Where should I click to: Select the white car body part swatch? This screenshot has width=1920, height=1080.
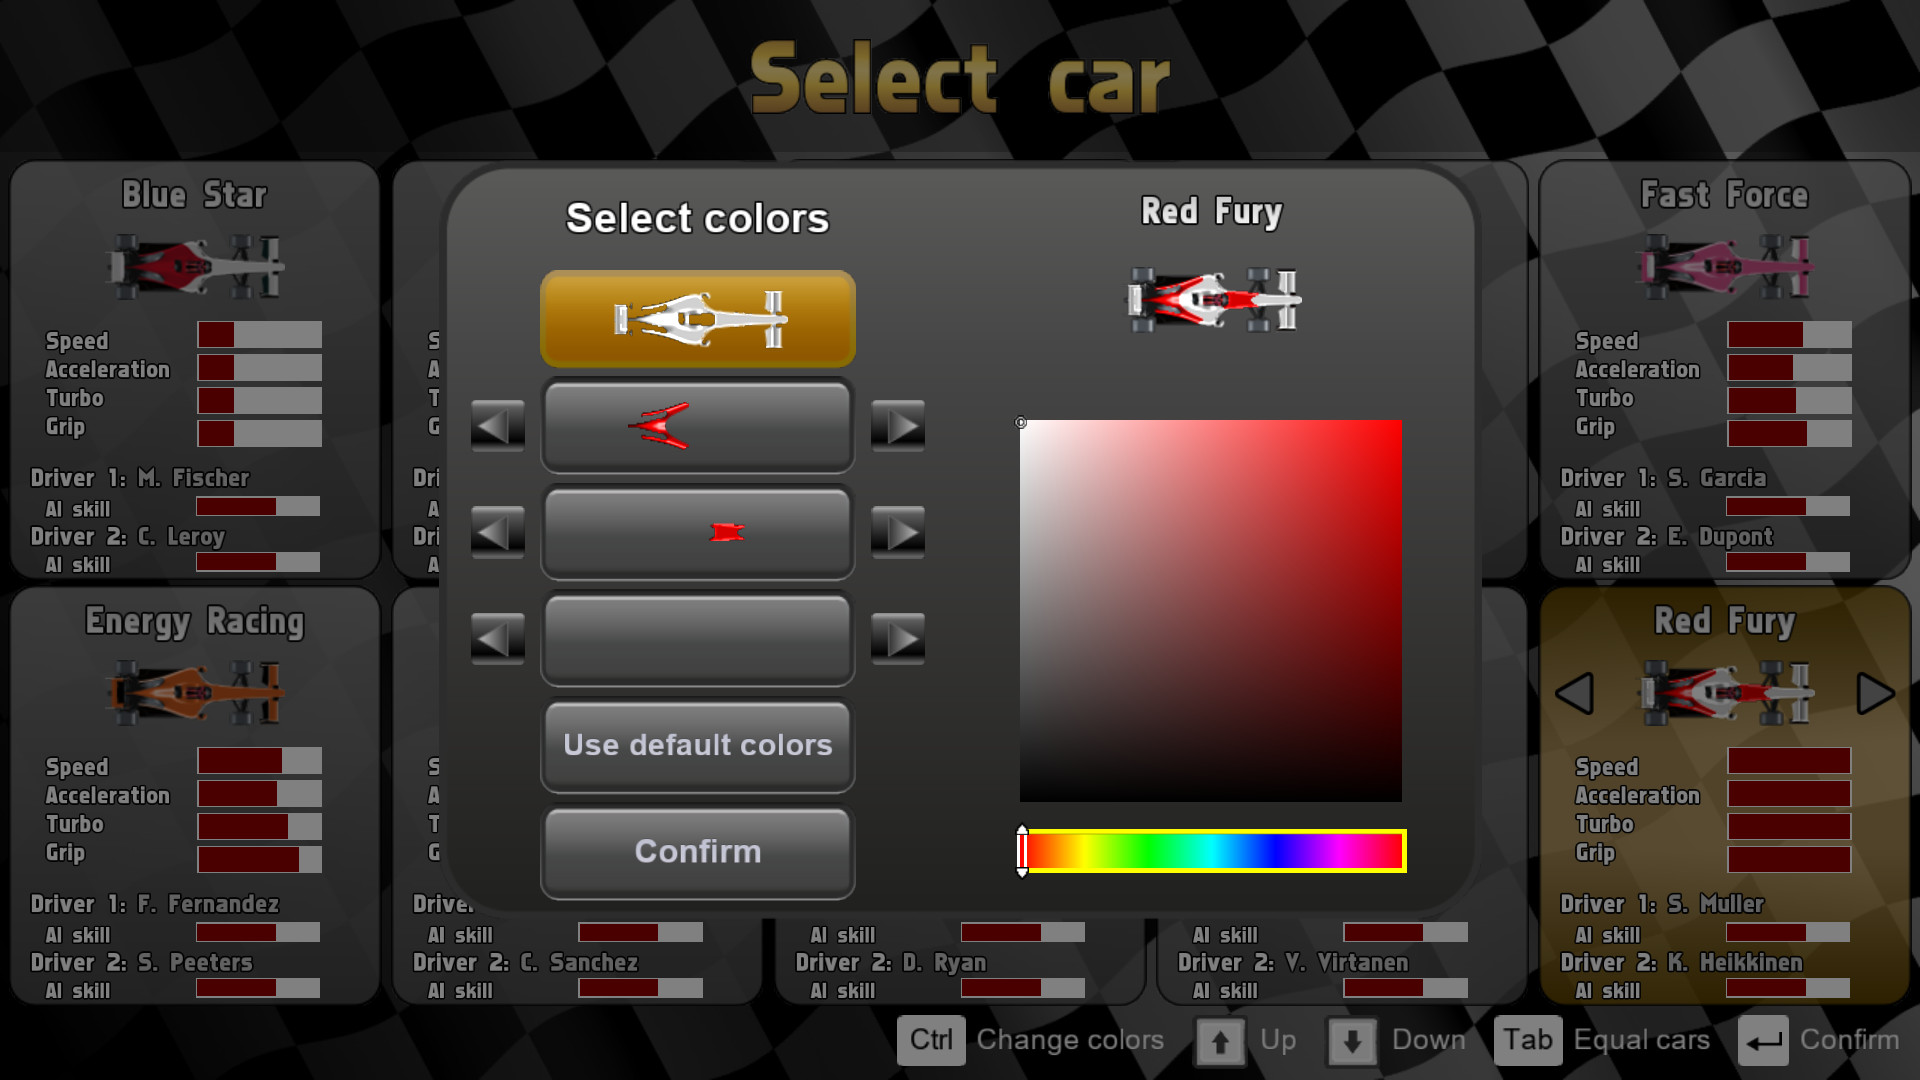(697, 317)
